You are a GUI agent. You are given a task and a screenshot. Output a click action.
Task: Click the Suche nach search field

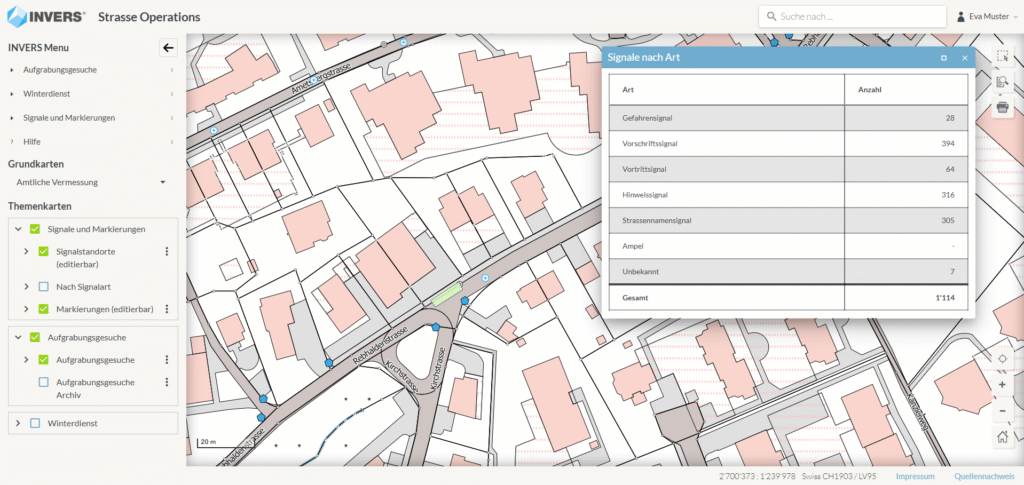(x=855, y=17)
